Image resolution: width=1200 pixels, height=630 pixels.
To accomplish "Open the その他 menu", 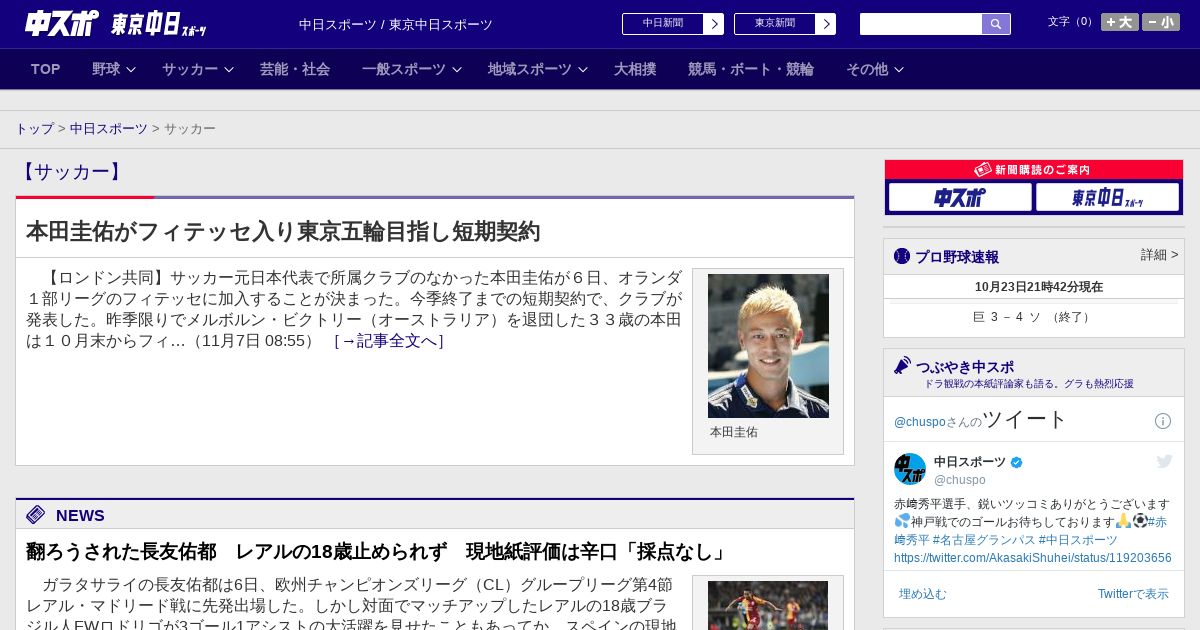I will click(x=867, y=69).
